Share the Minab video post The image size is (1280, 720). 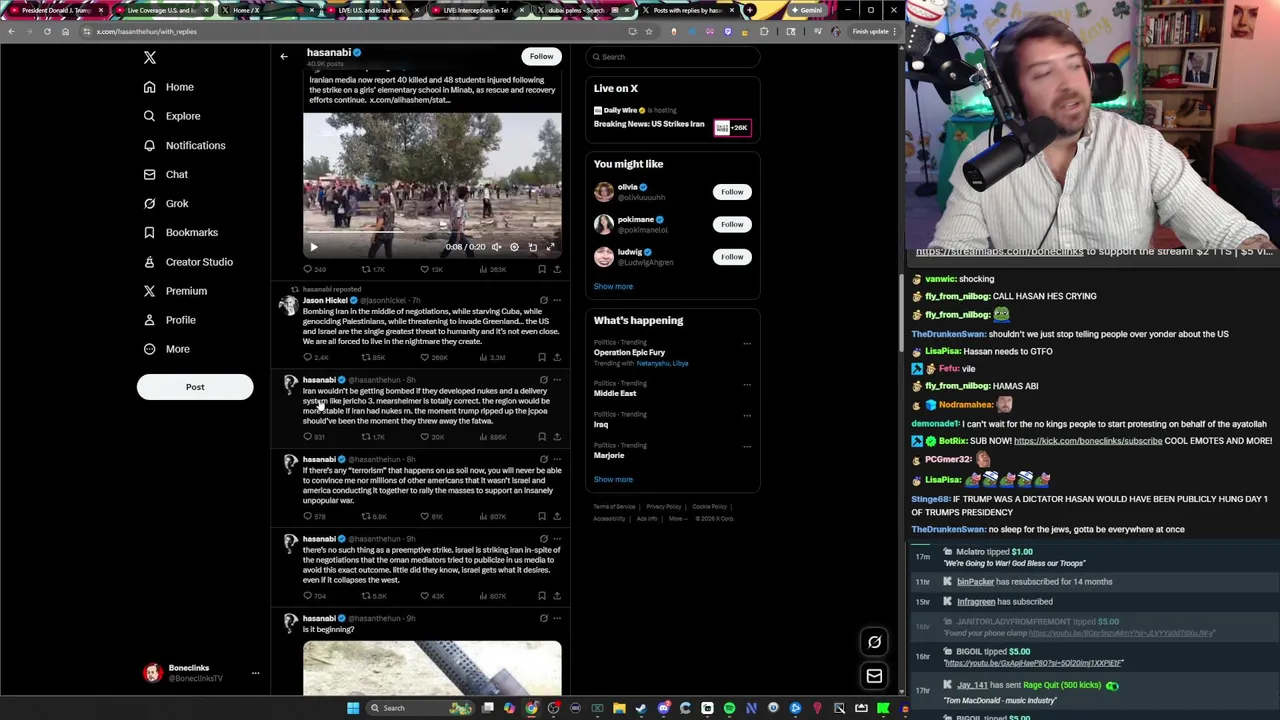coord(557,269)
